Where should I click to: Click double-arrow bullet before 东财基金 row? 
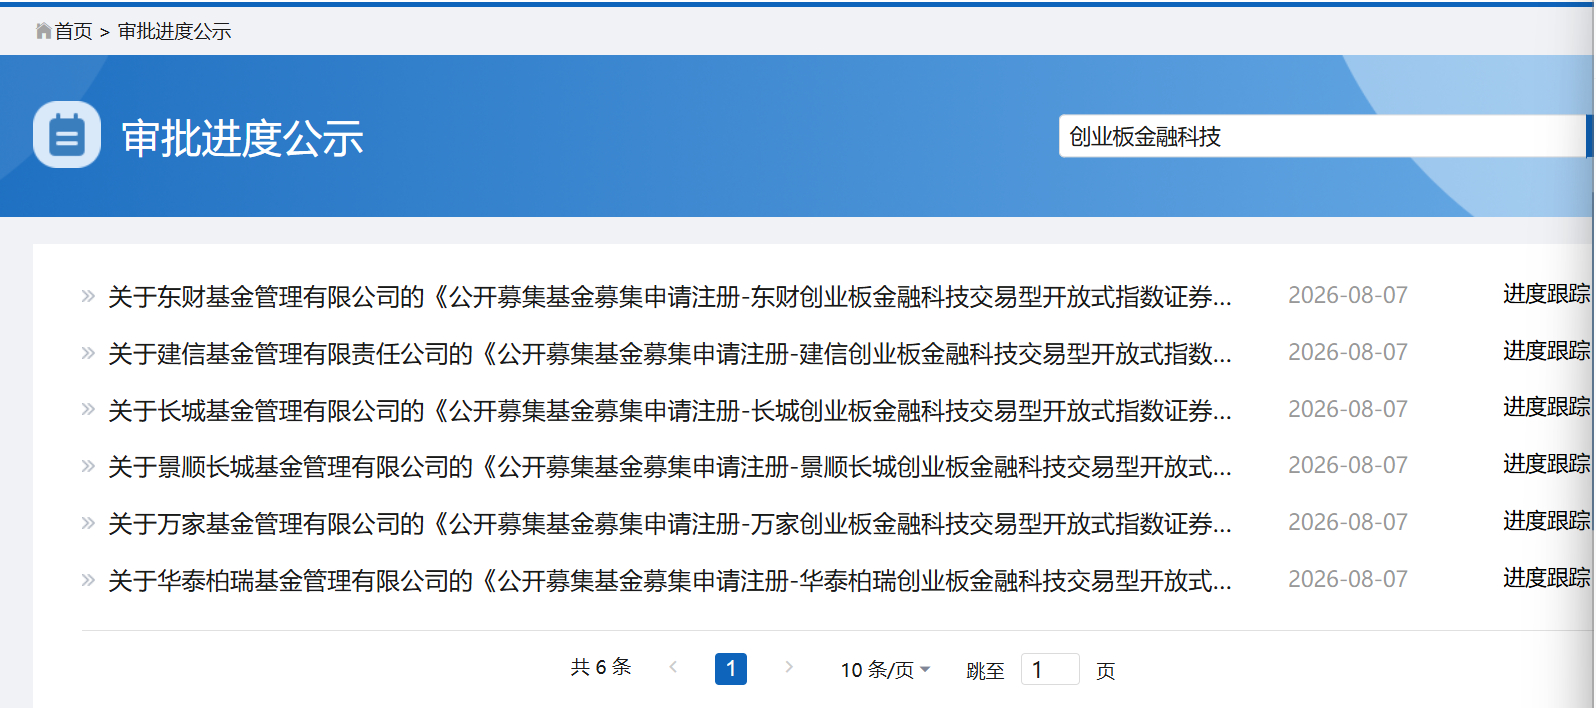click(x=88, y=296)
